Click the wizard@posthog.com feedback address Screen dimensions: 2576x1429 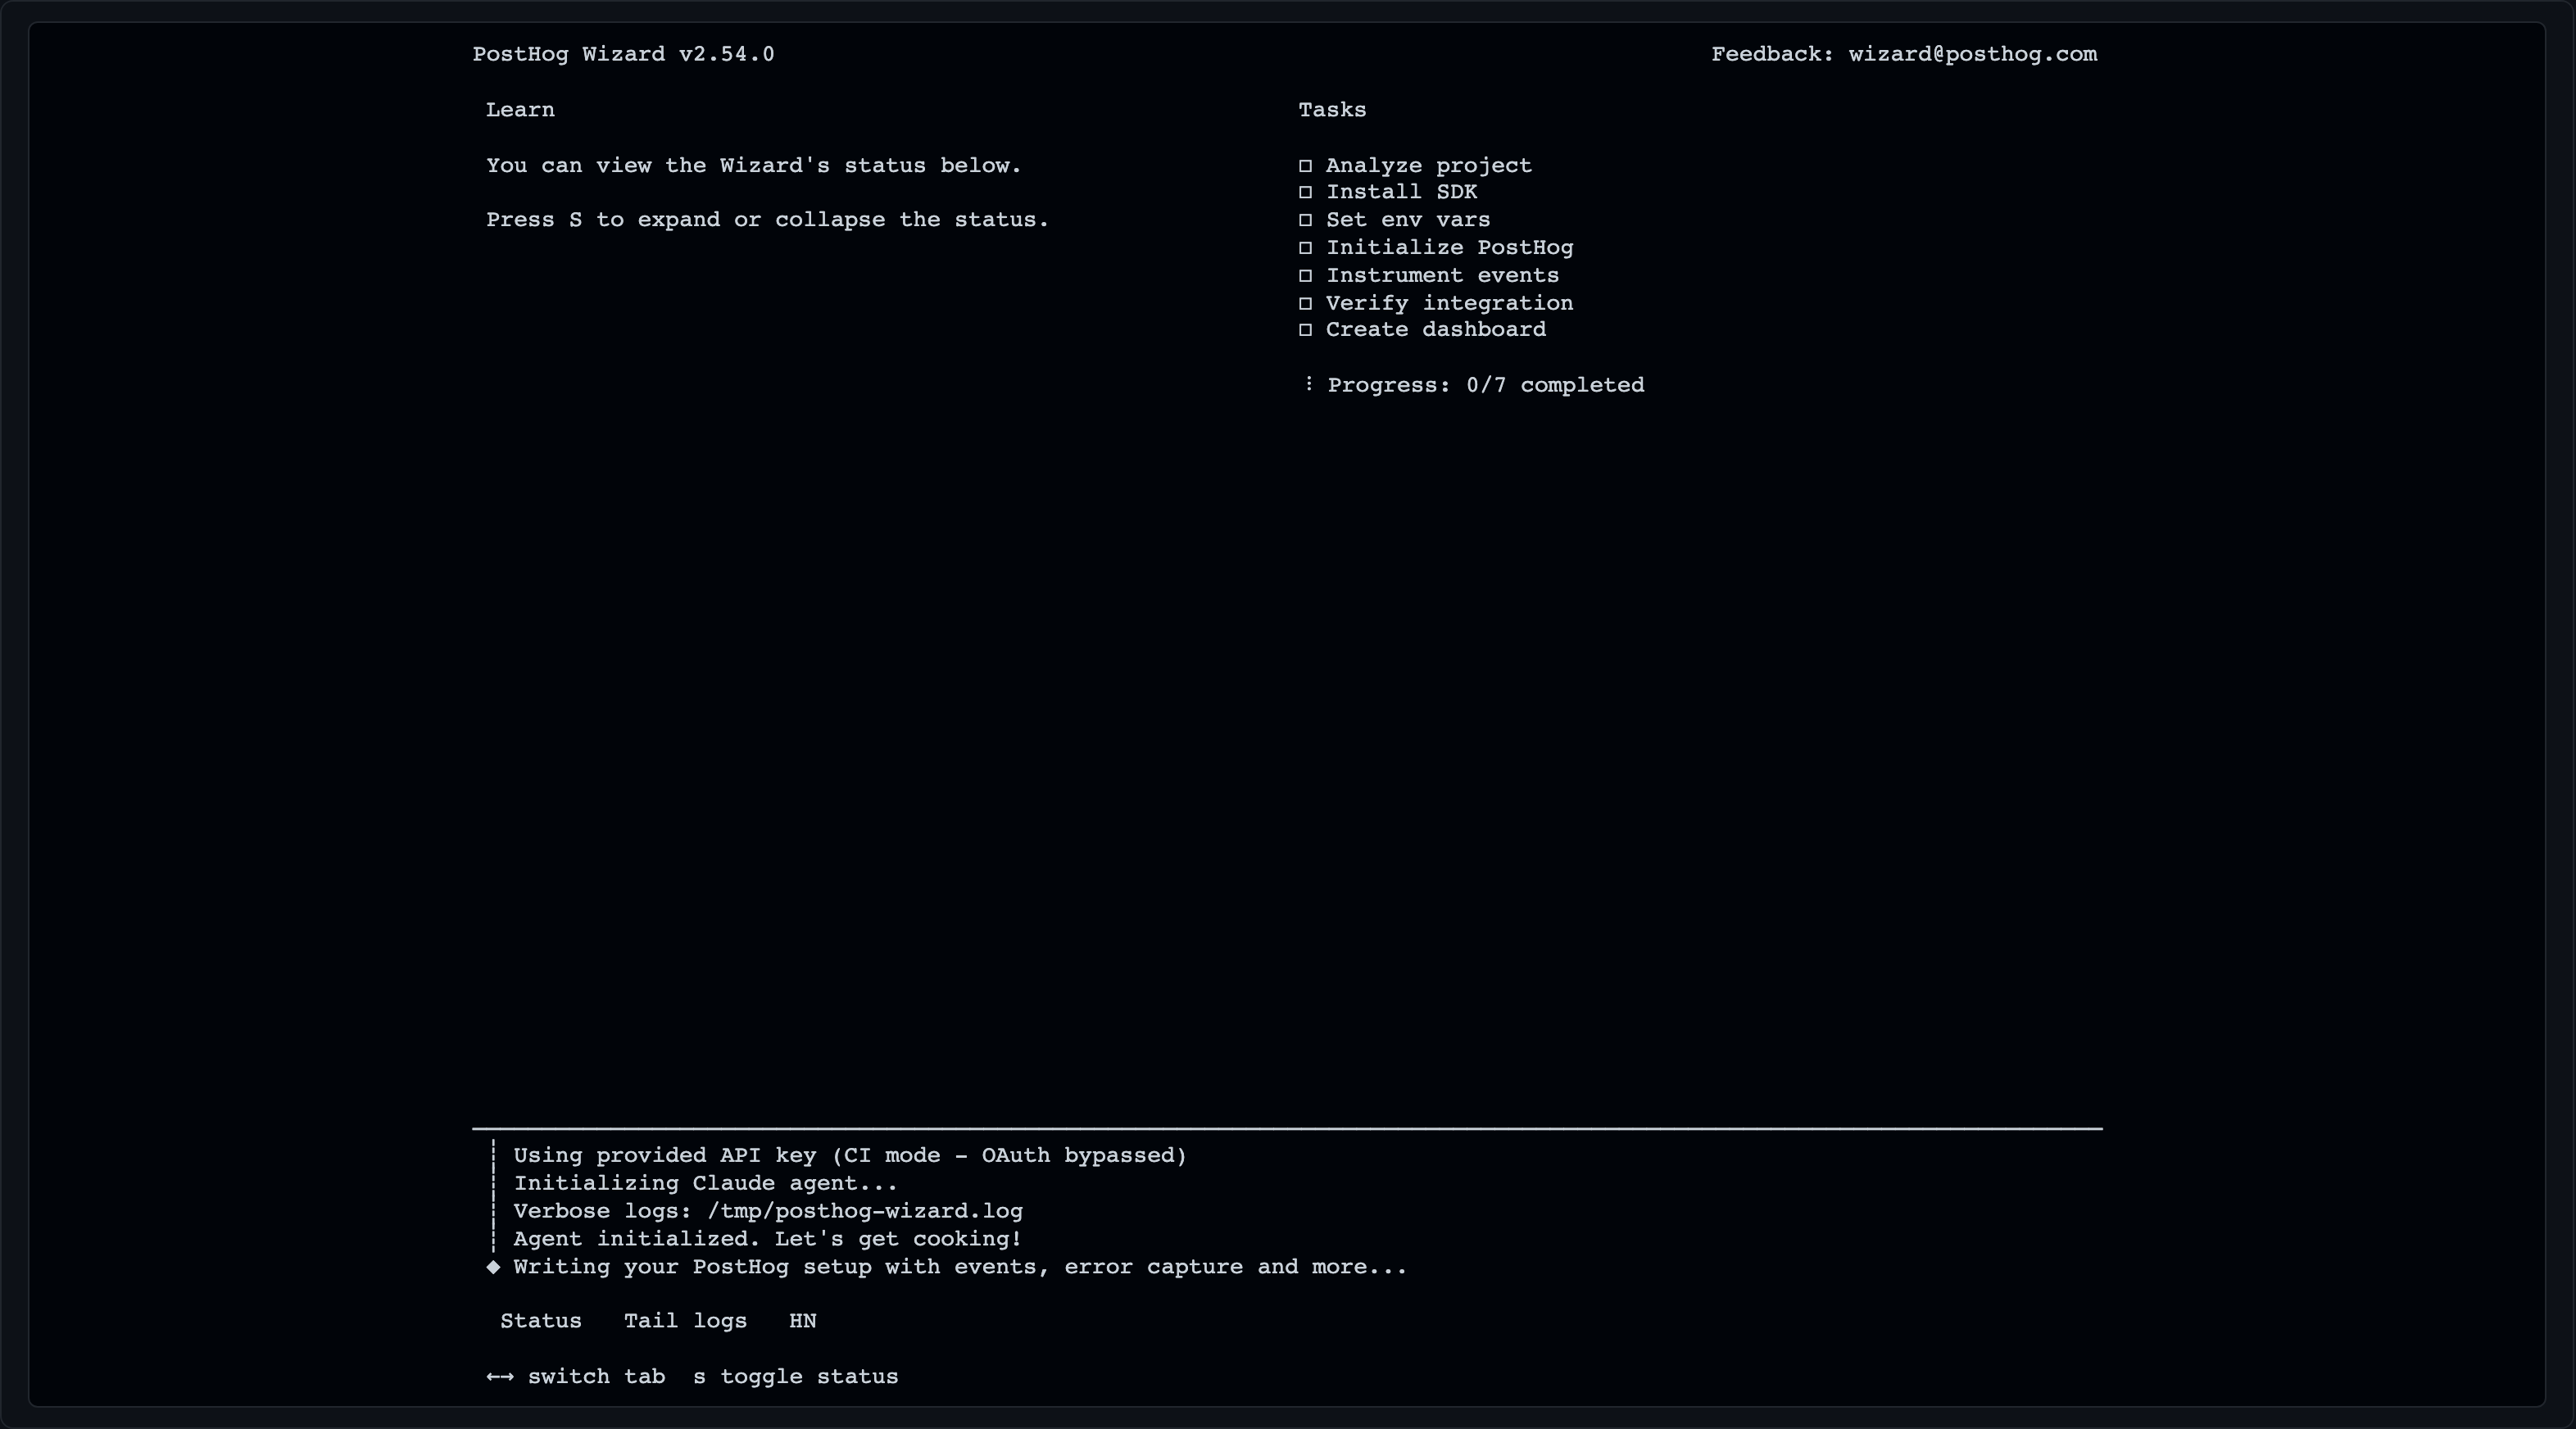coord(1972,55)
